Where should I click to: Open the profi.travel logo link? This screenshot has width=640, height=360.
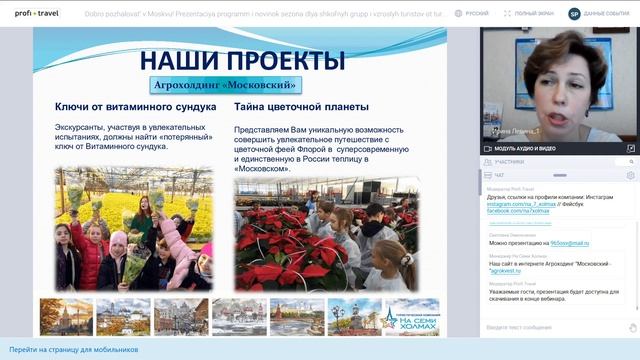point(37,13)
